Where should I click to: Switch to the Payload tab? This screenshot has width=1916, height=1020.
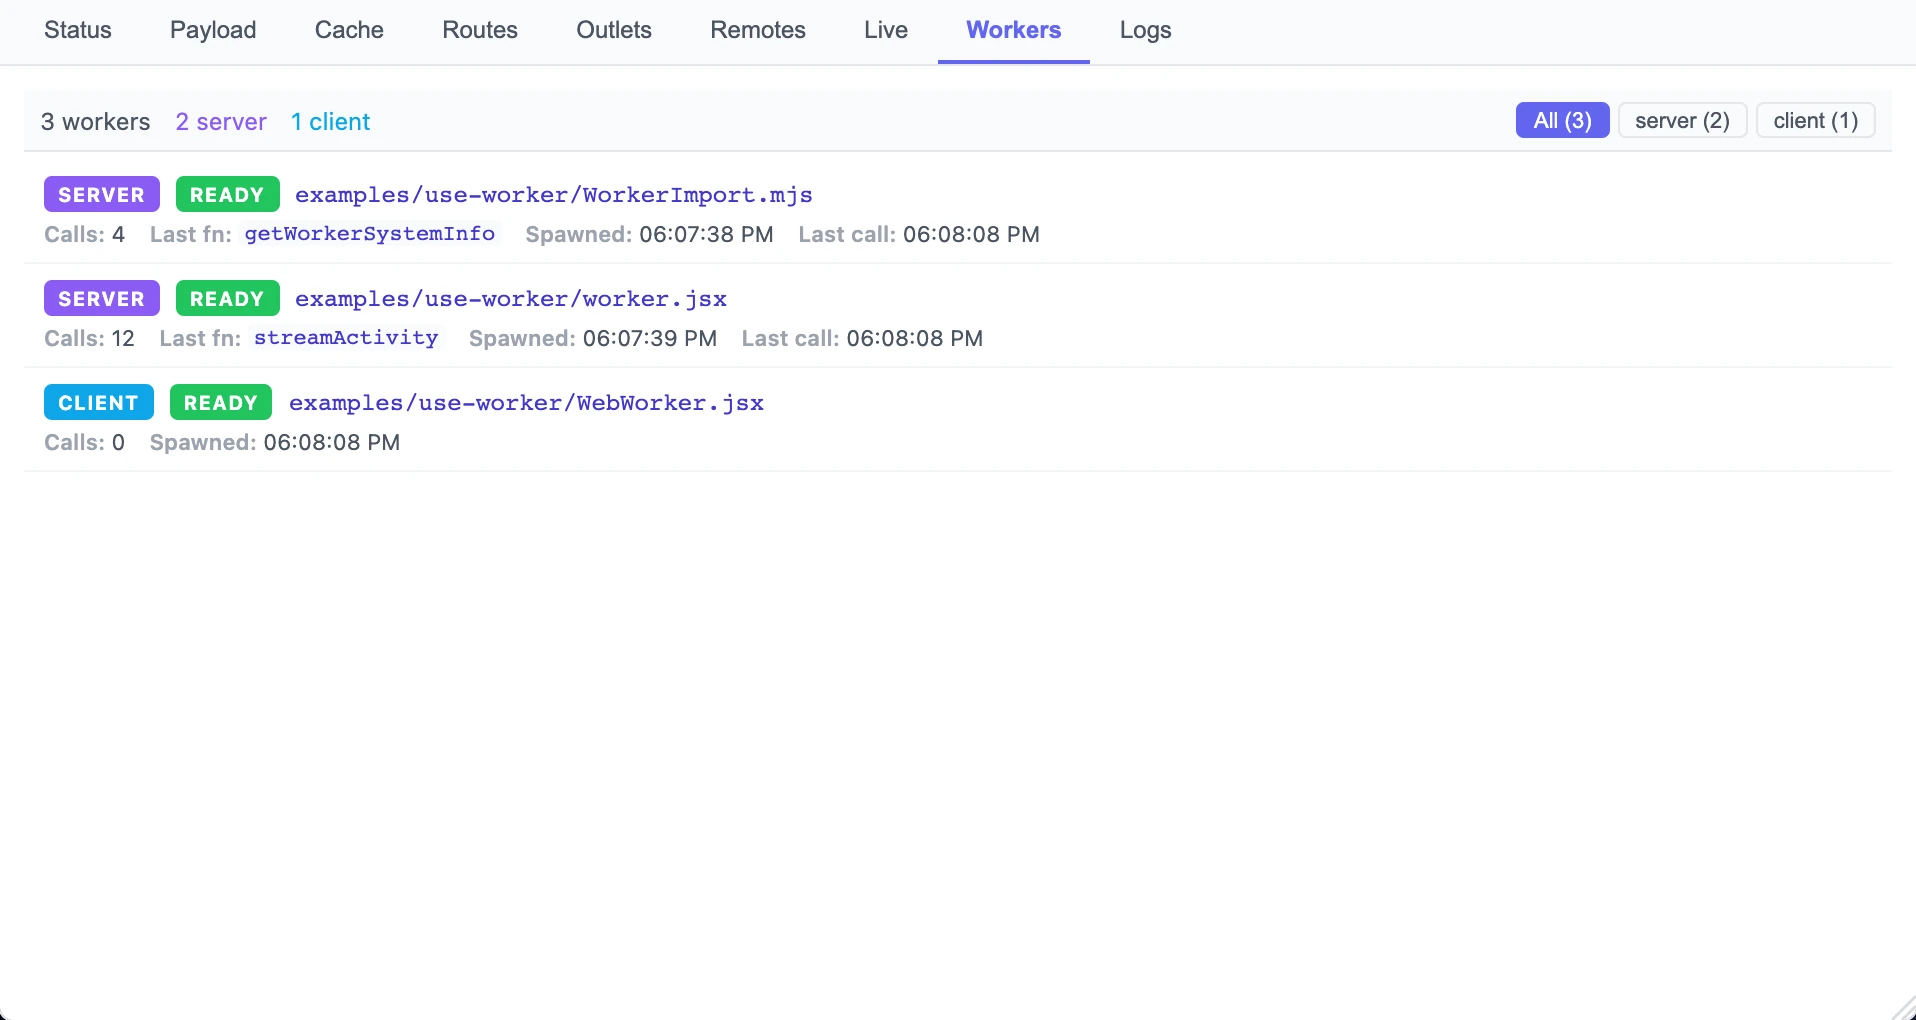(x=213, y=30)
